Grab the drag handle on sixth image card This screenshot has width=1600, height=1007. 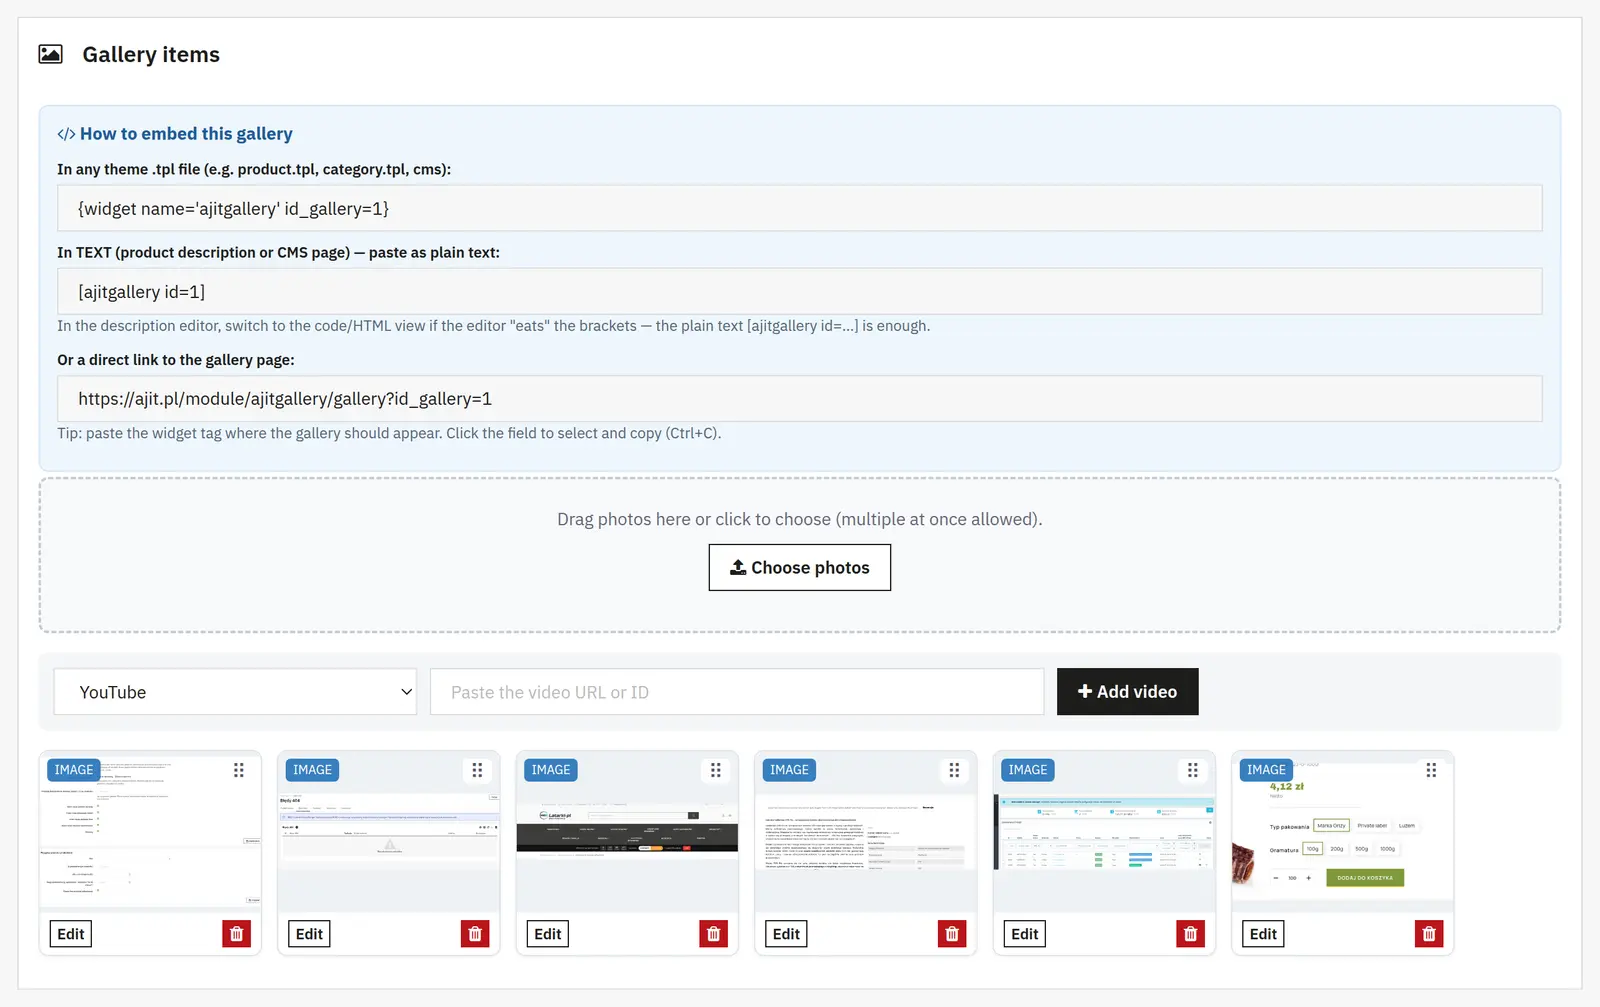click(x=1431, y=770)
